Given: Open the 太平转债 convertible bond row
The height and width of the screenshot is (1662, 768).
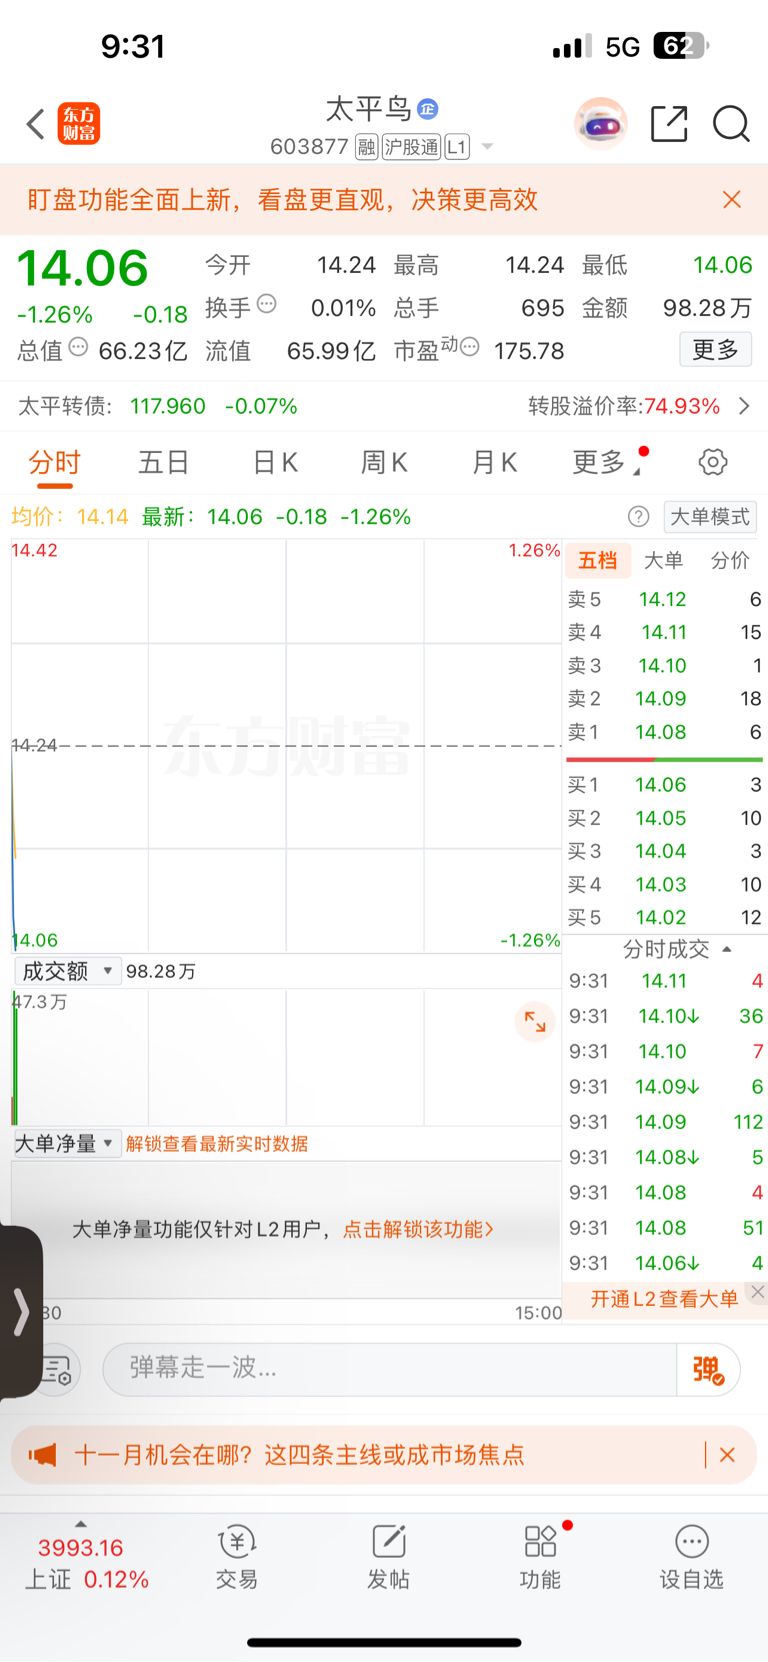Looking at the screenshot, I should pos(384,406).
